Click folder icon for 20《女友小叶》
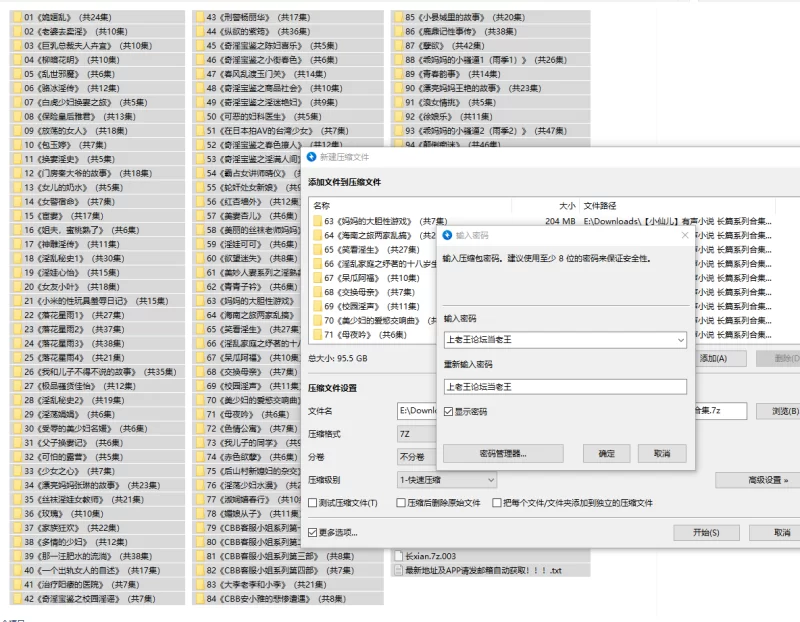Image resolution: width=800 pixels, height=622 pixels. tap(17, 287)
